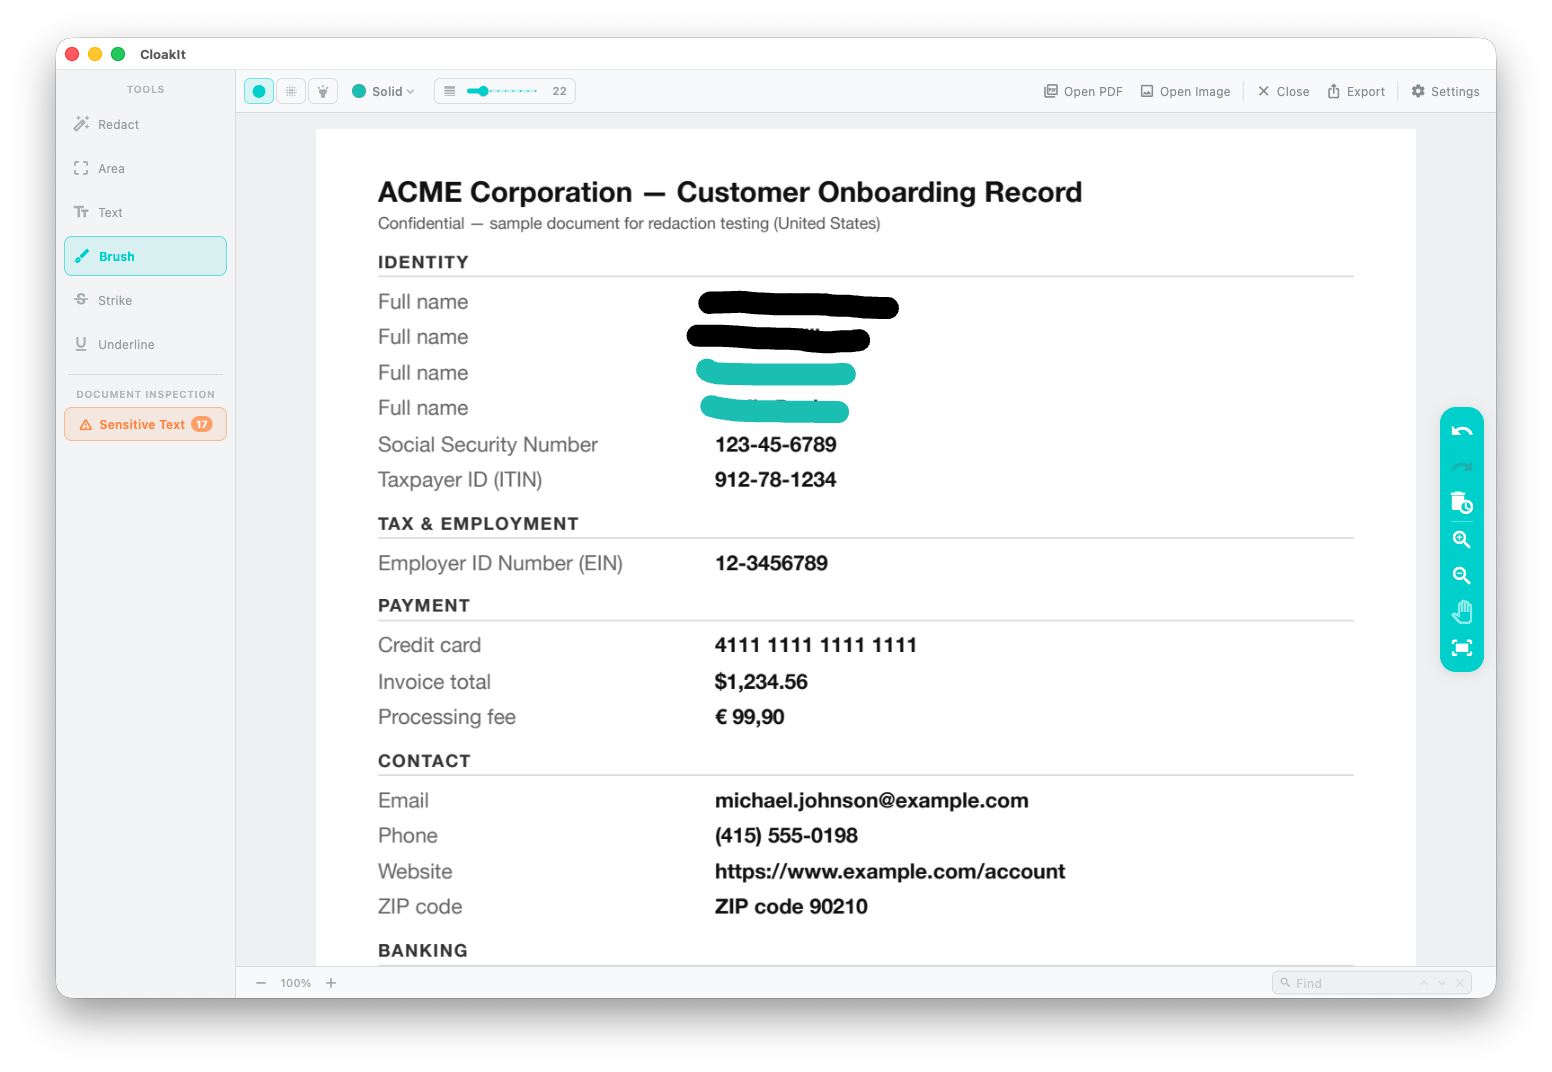The height and width of the screenshot is (1072, 1552).
Task: Select the Area selection tool
Action: 145,169
